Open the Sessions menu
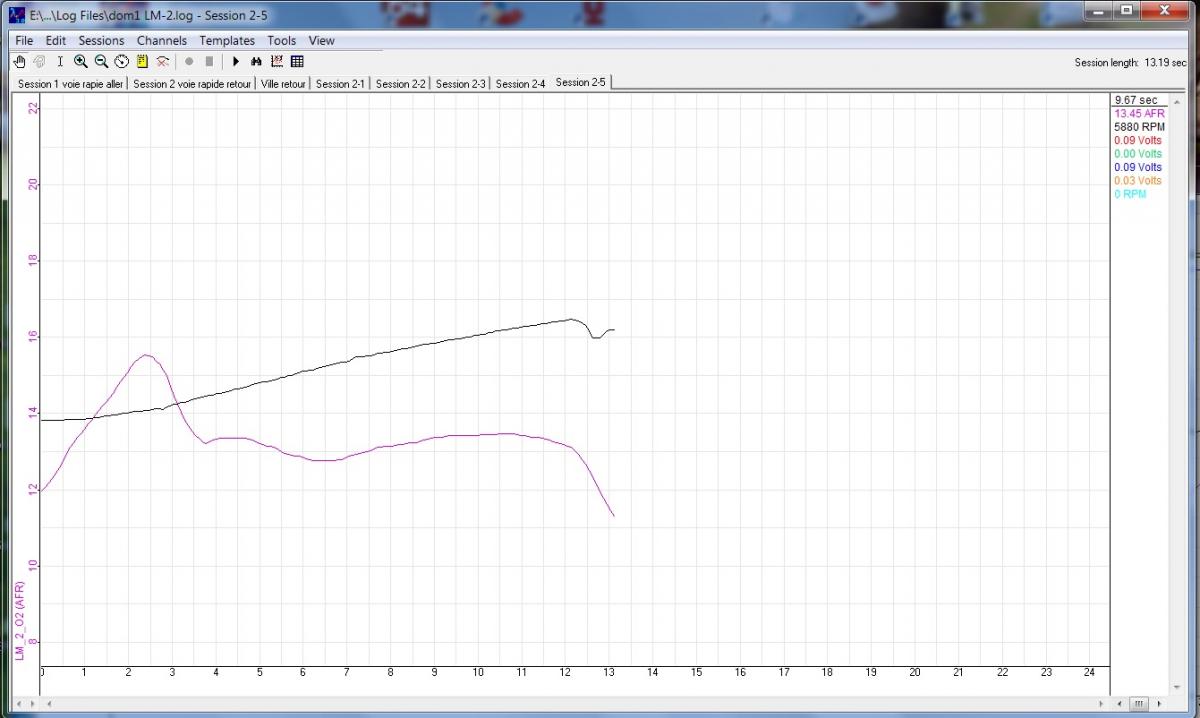Image resolution: width=1200 pixels, height=718 pixels. [x=101, y=41]
